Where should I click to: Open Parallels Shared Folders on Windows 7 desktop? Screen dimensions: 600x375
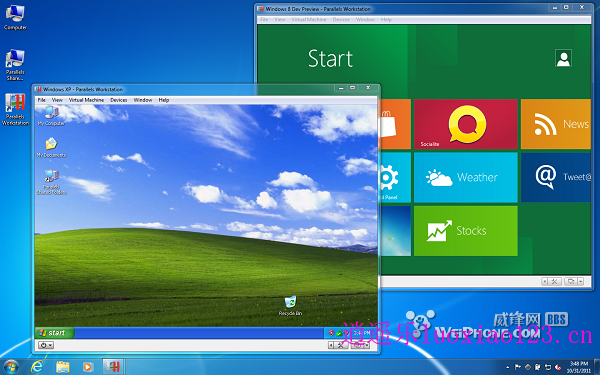pyautogui.click(x=15, y=65)
